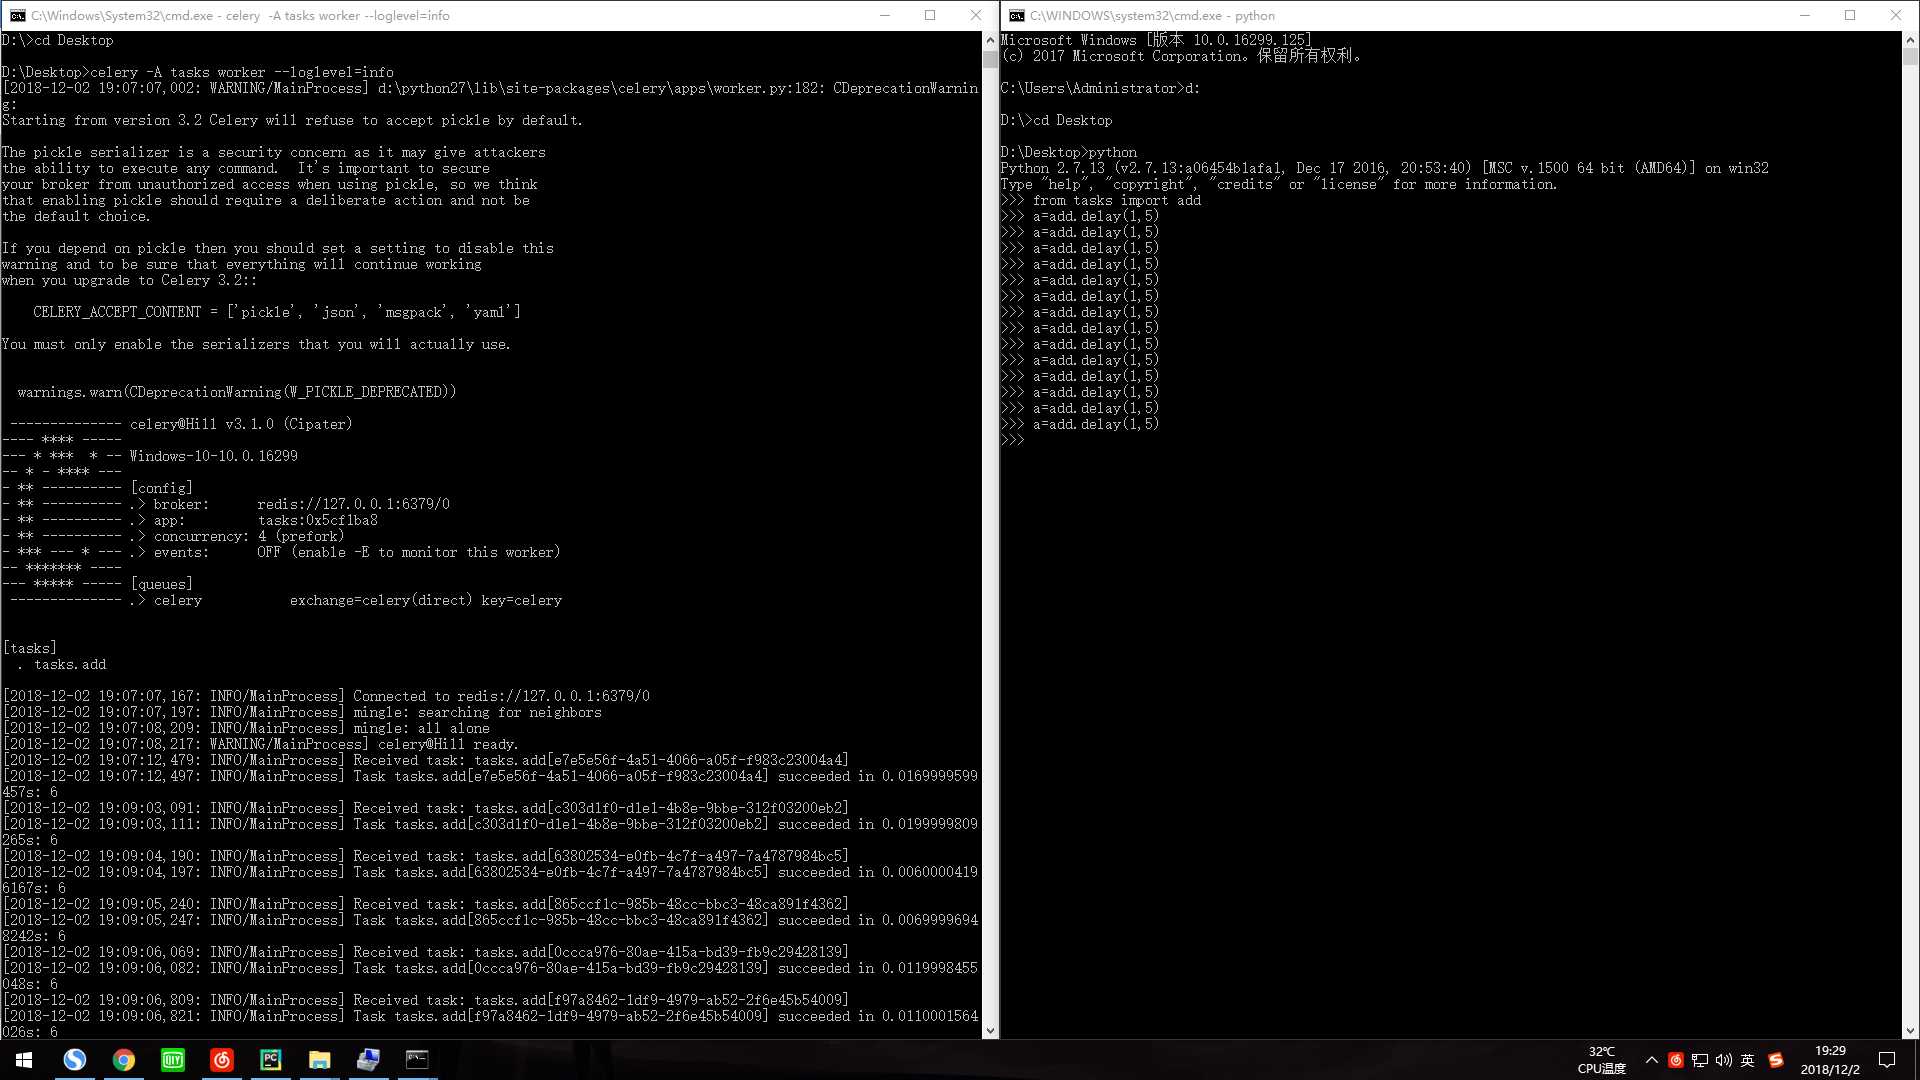The width and height of the screenshot is (1920, 1080).
Task: Click the 'celery -A tasks worker' command line
Action: (x=198, y=72)
